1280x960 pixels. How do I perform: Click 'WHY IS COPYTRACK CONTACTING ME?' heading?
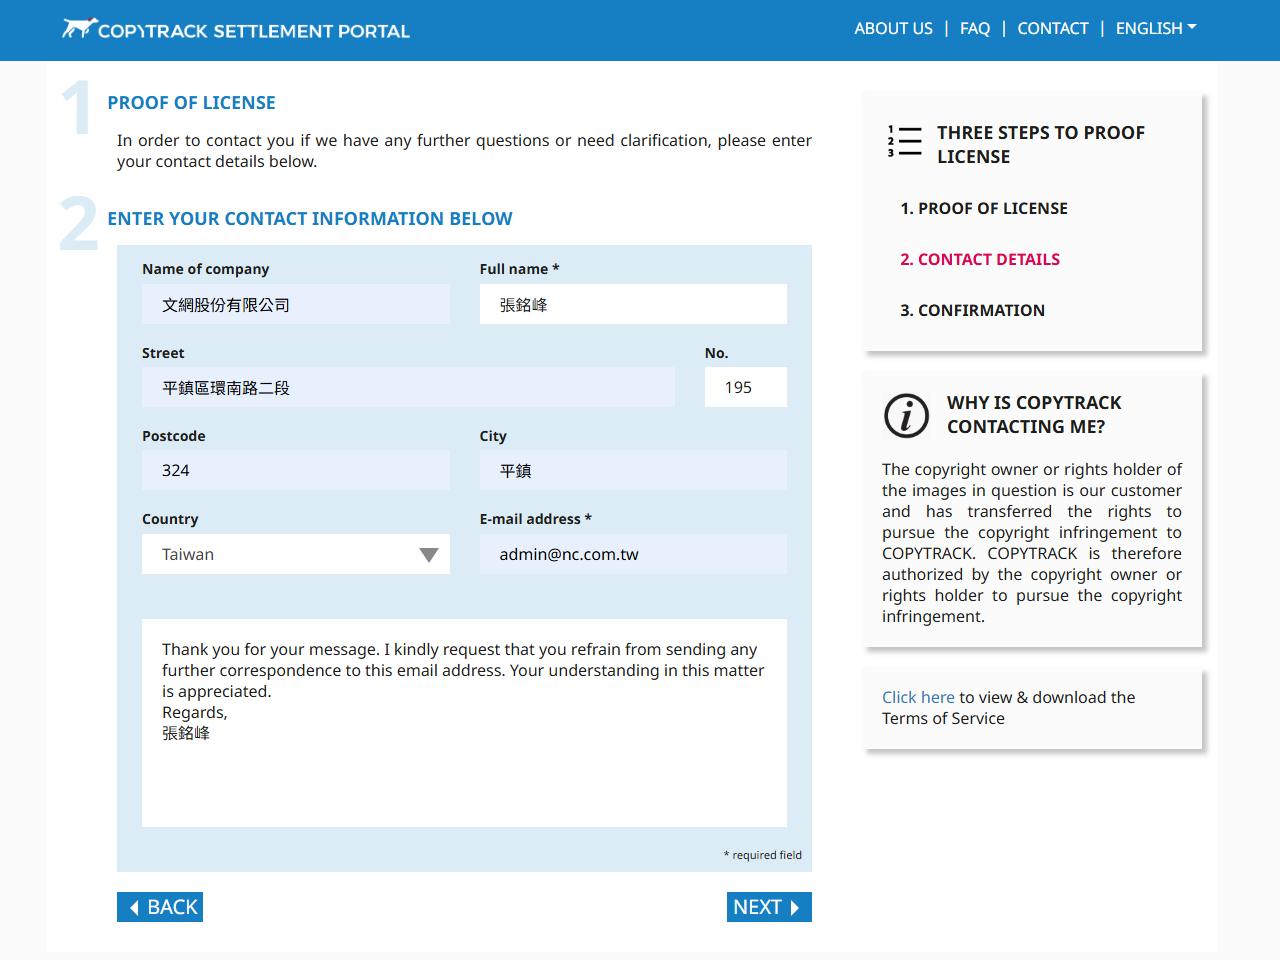[1034, 415]
